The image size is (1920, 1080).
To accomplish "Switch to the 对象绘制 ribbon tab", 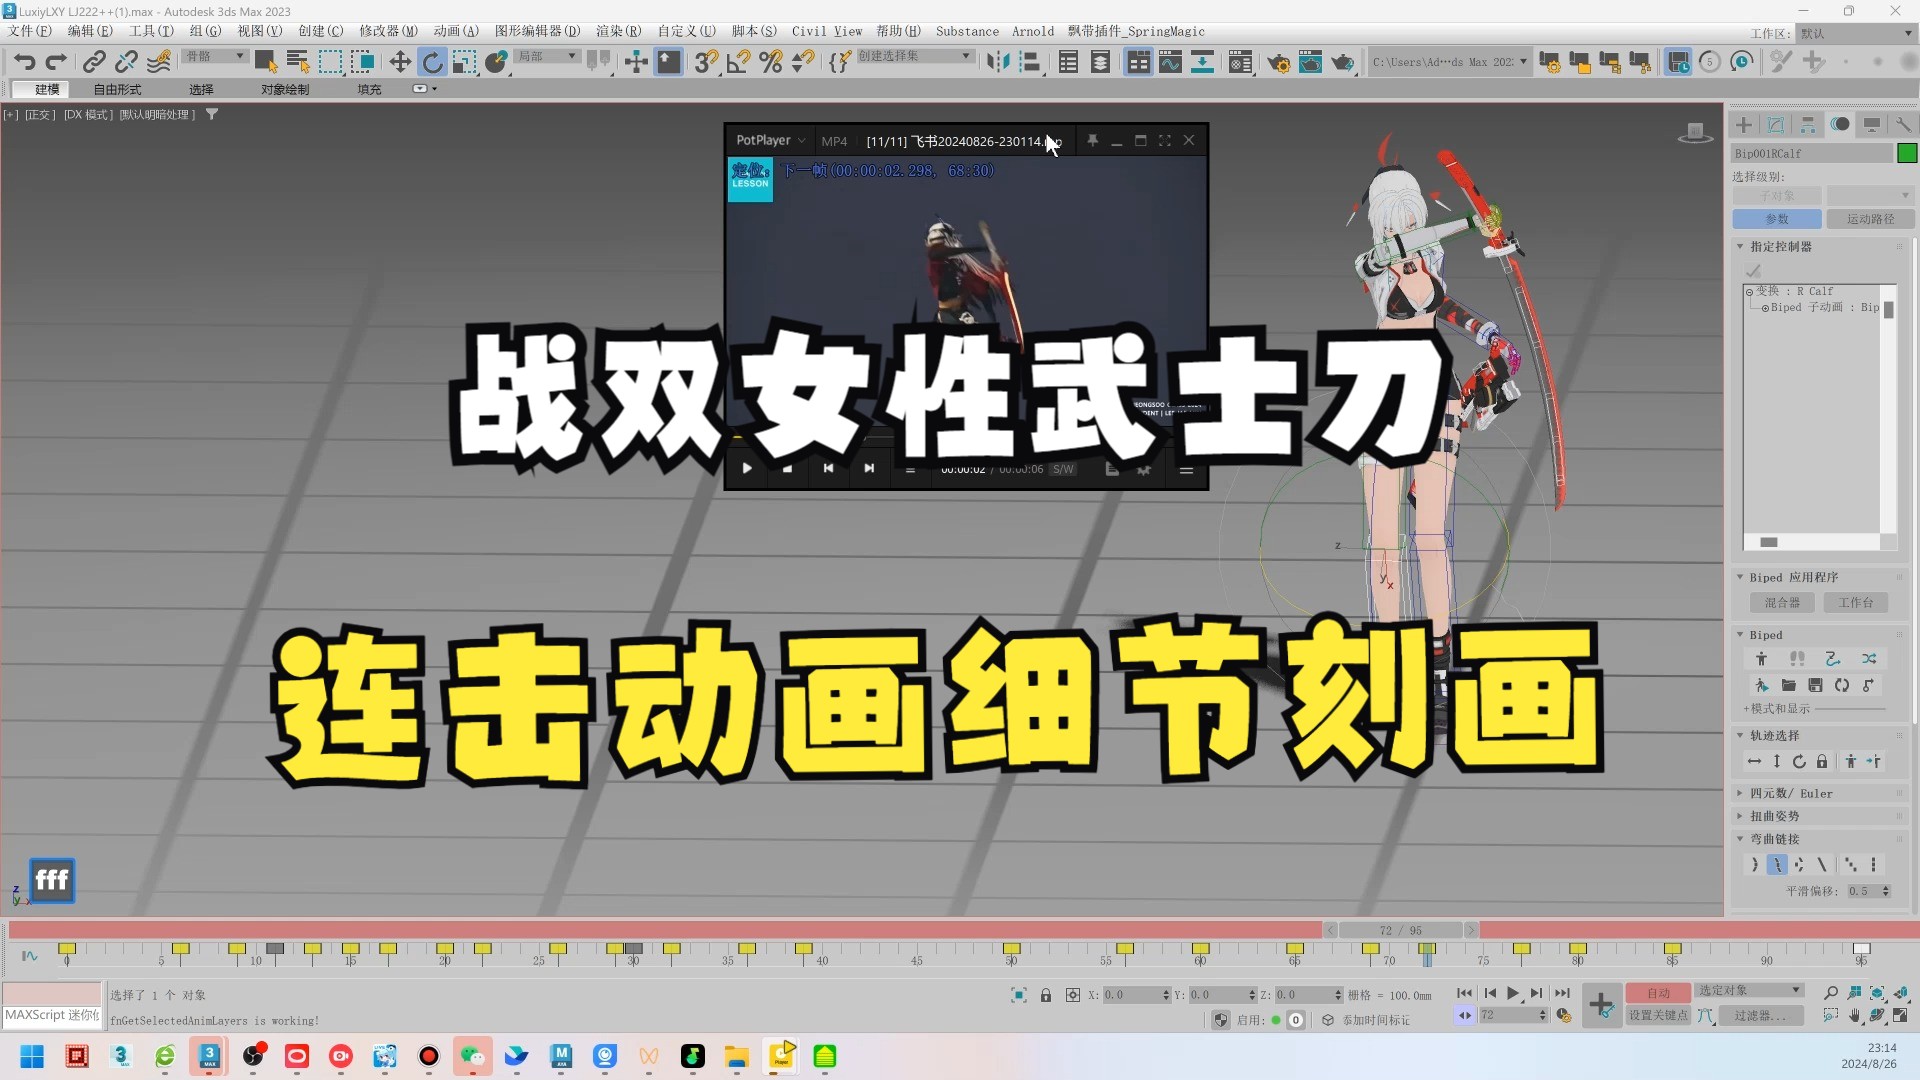I will pyautogui.click(x=285, y=89).
